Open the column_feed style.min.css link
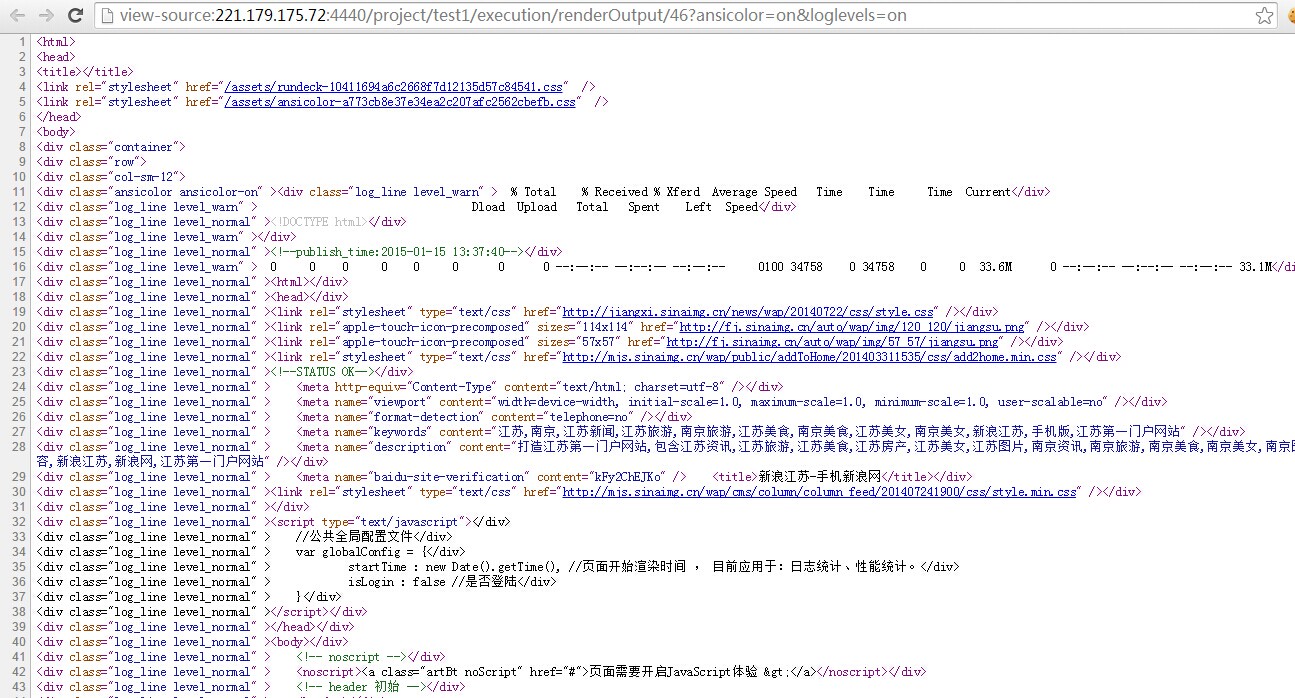 819,492
